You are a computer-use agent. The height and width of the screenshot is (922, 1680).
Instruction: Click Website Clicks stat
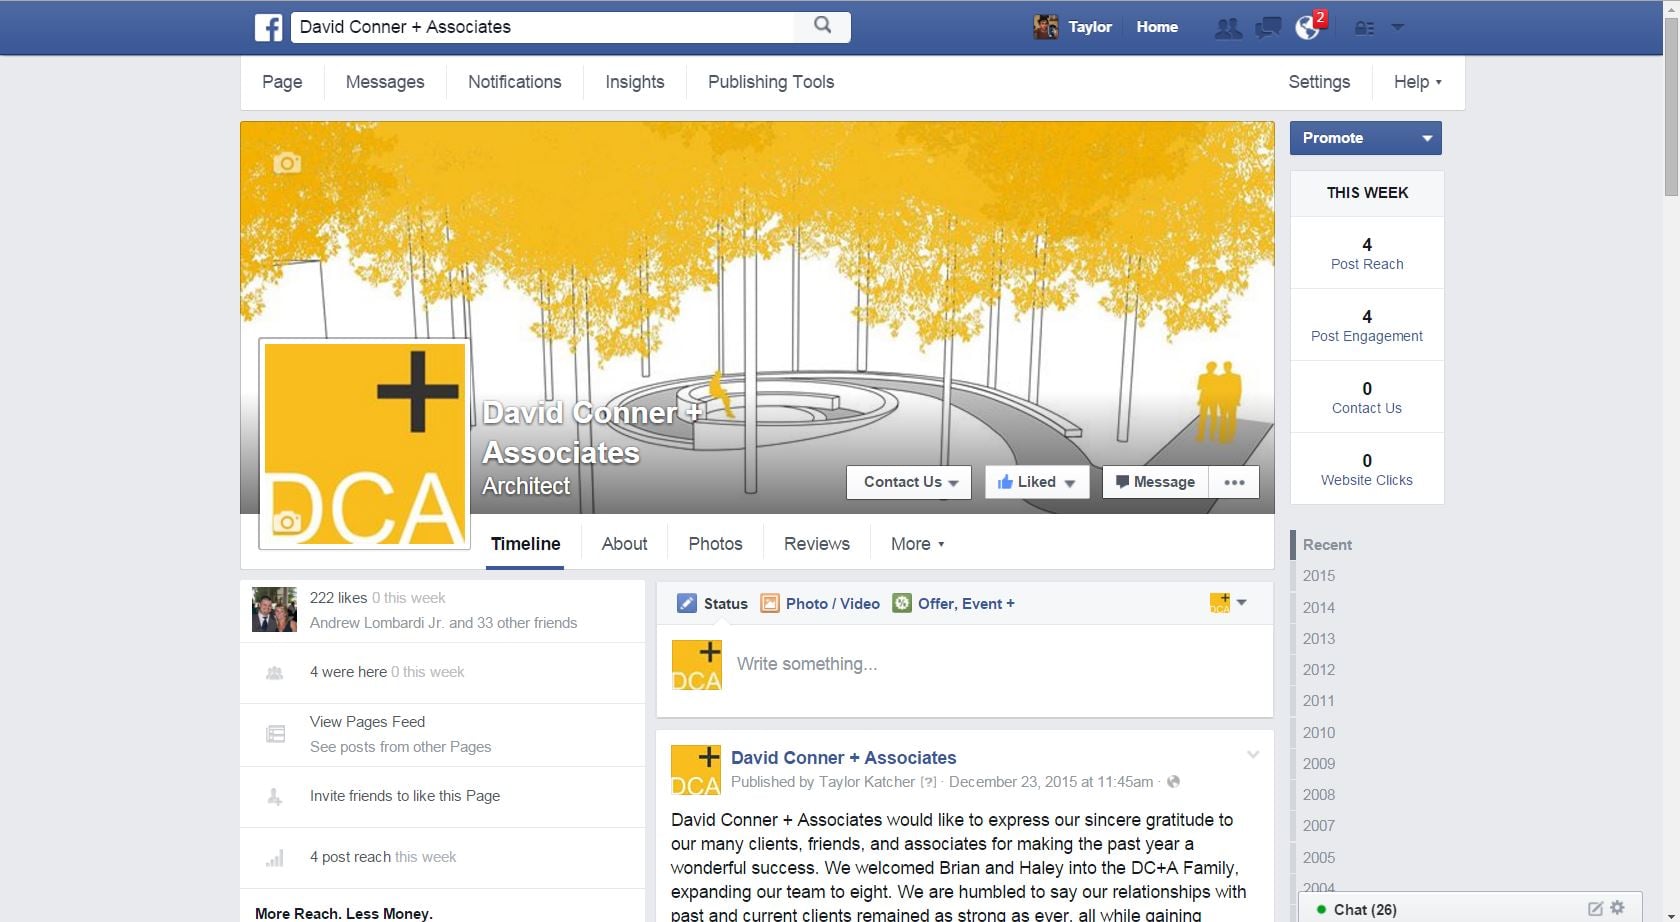click(x=1367, y=469)
